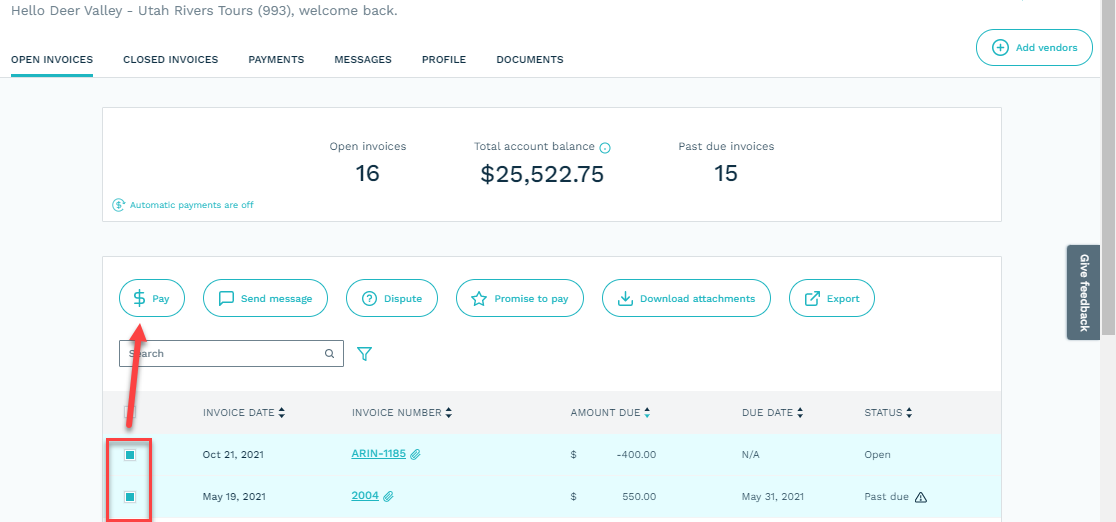Image resolution: width=1116 pixels, height=522 pixels.
Task: Open the Give feedback side tab
Action: coord(1084,292)
